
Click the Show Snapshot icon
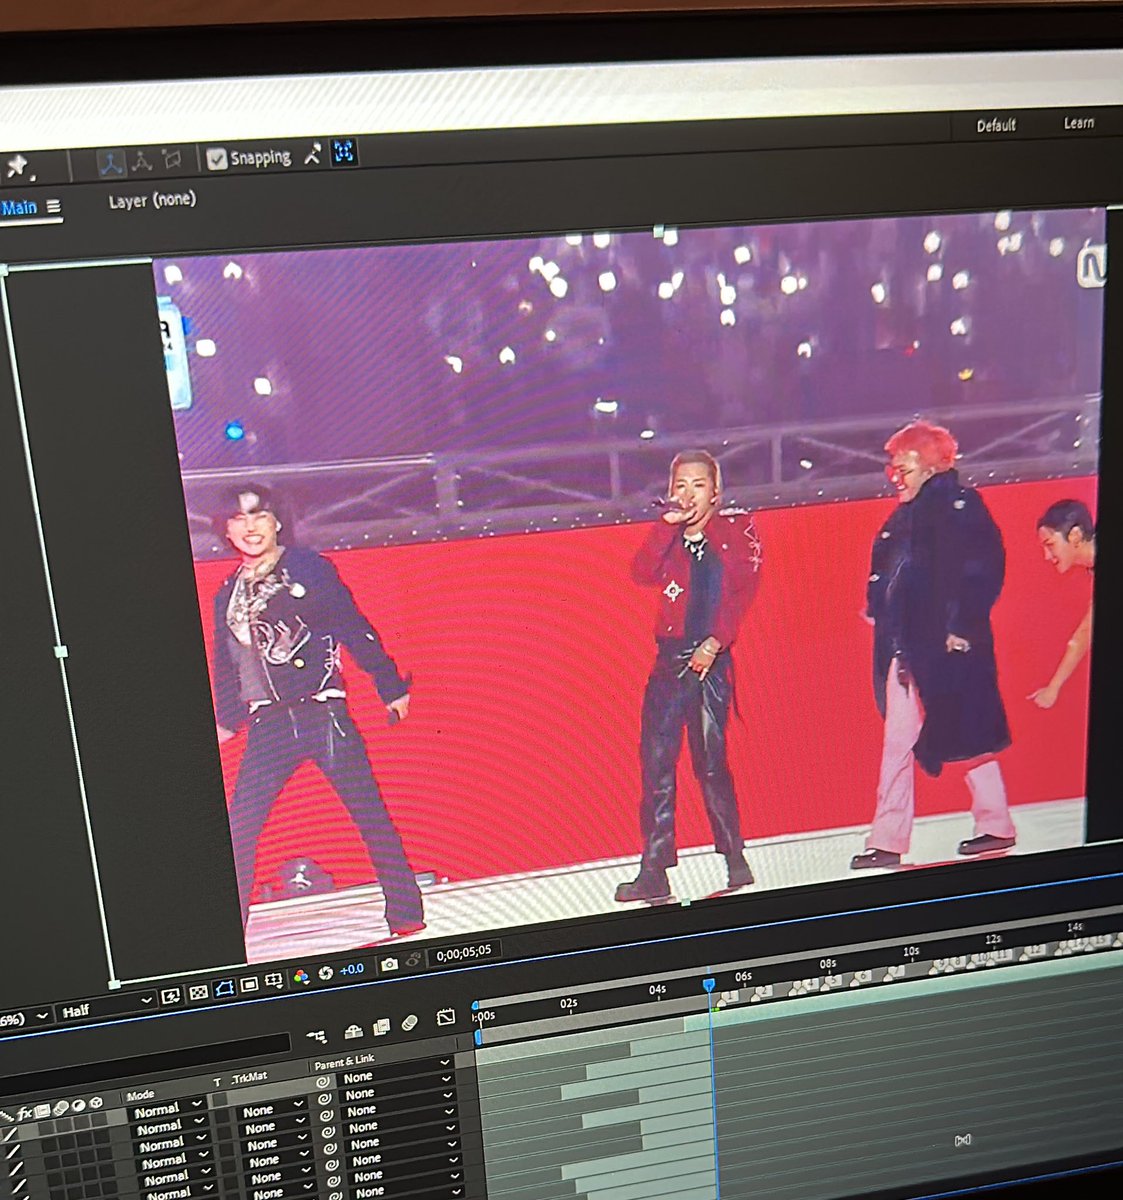(412, 960)
